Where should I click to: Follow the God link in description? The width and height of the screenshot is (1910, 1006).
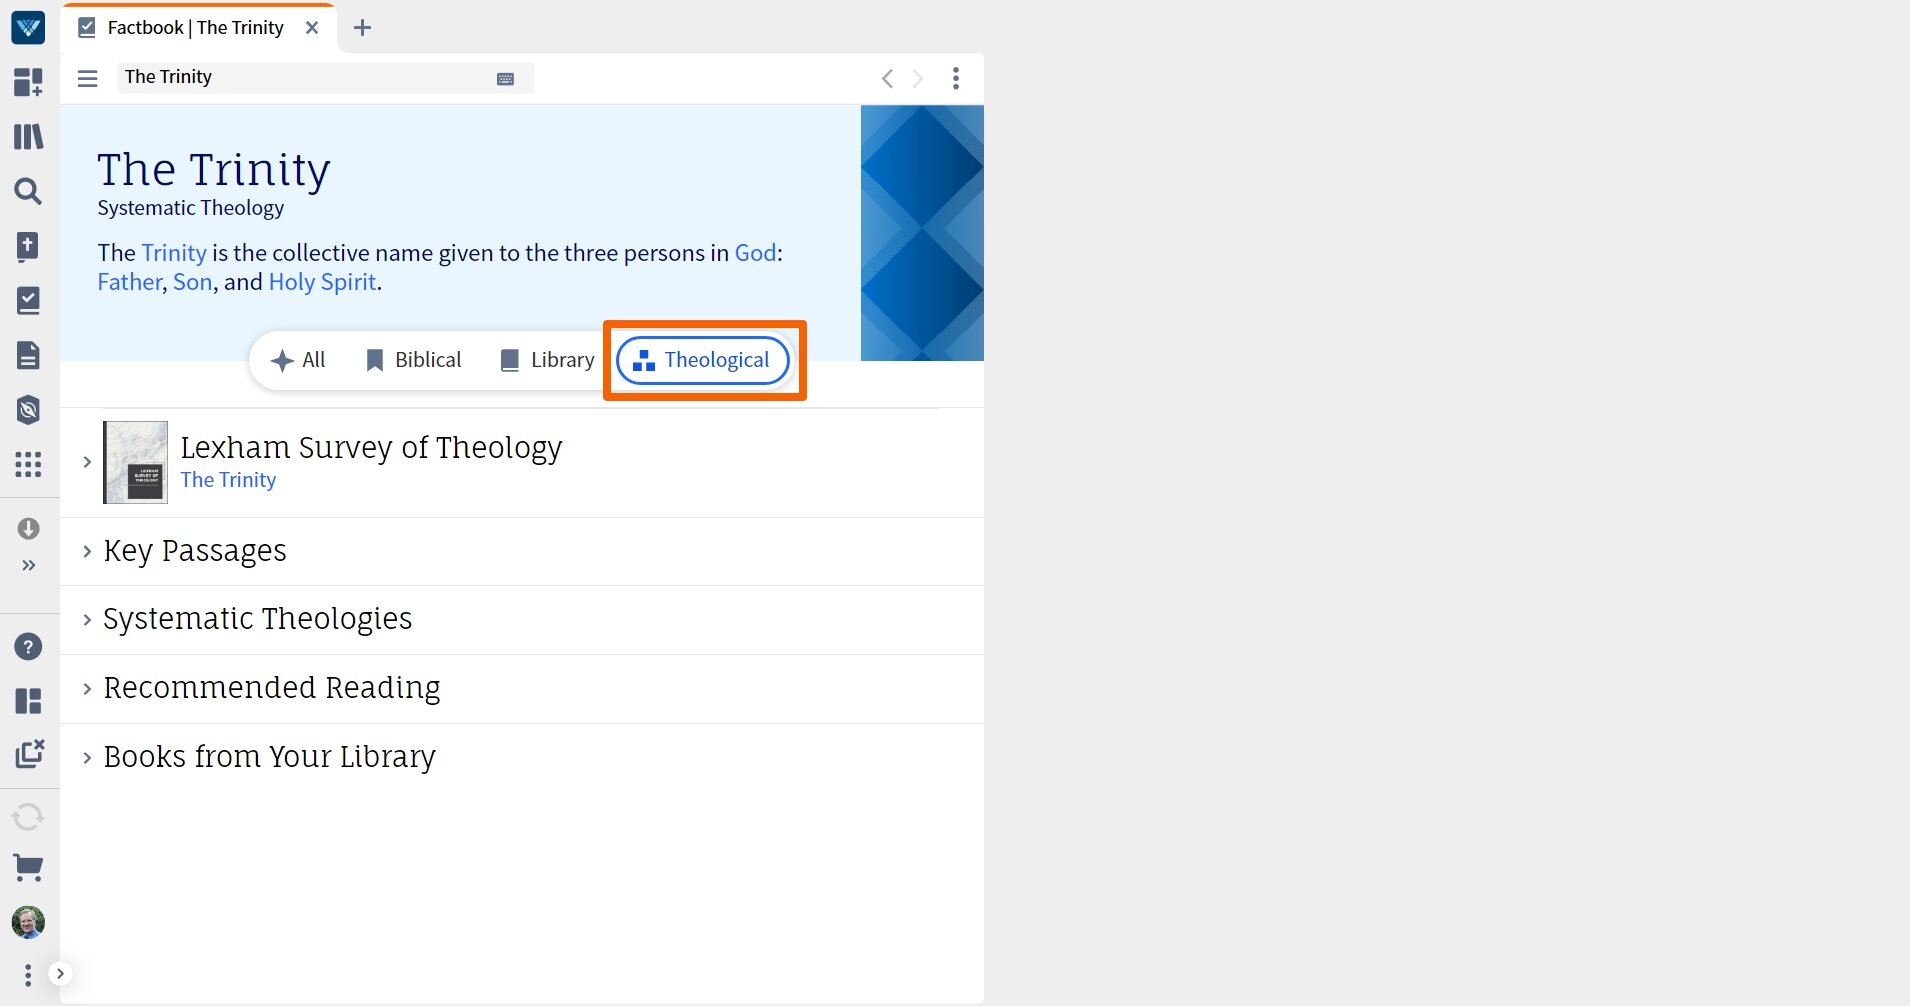tap(756, 253)
